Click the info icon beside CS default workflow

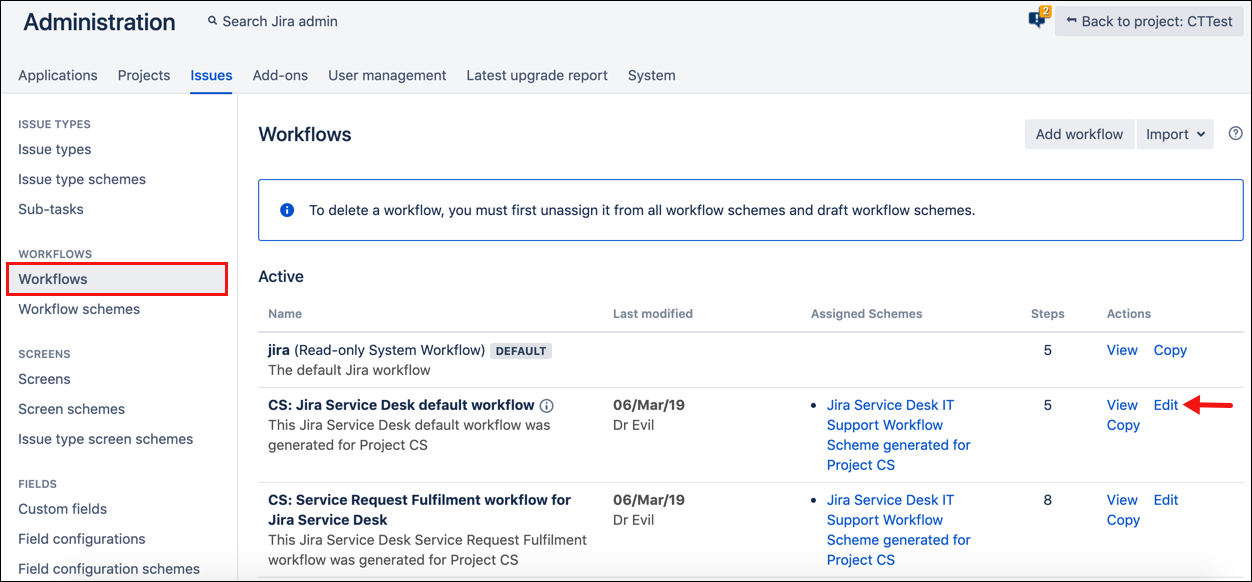[x=547, y=406]
